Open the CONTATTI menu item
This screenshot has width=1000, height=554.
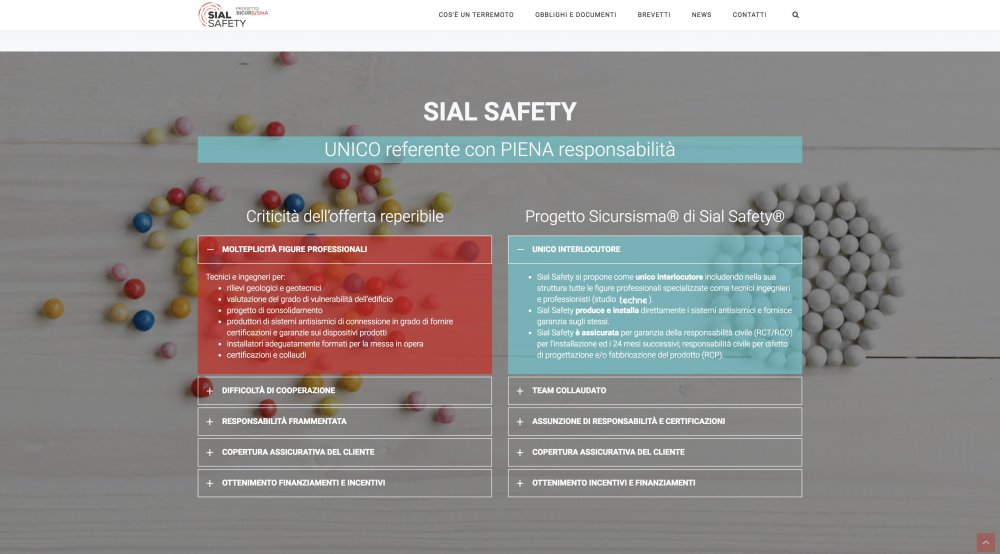(749, 15)
